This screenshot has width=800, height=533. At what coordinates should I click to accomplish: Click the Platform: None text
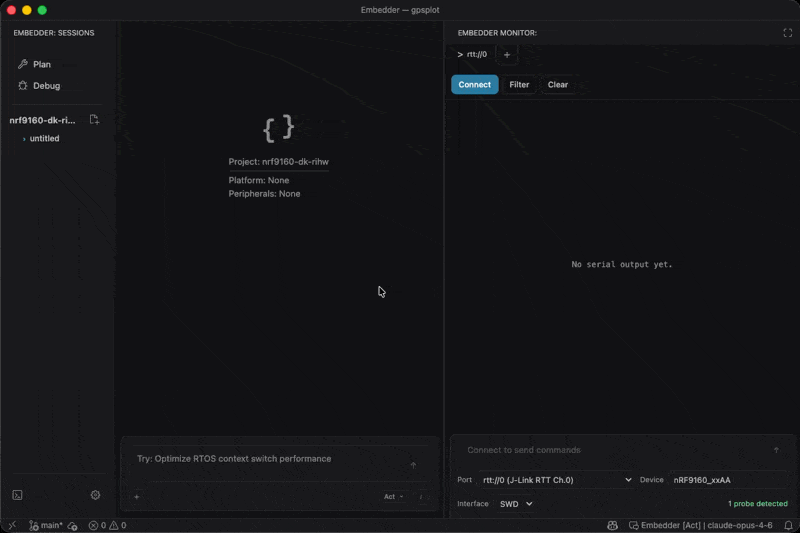[259, 181]
